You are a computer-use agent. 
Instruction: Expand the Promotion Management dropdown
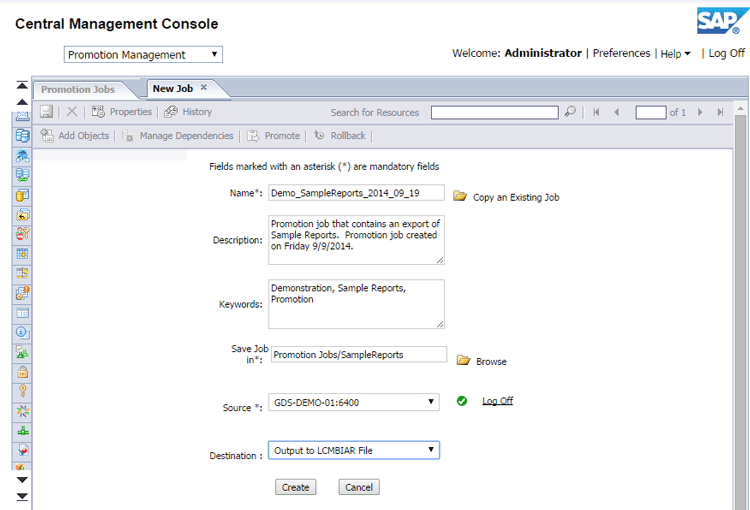tap(143, 55)
